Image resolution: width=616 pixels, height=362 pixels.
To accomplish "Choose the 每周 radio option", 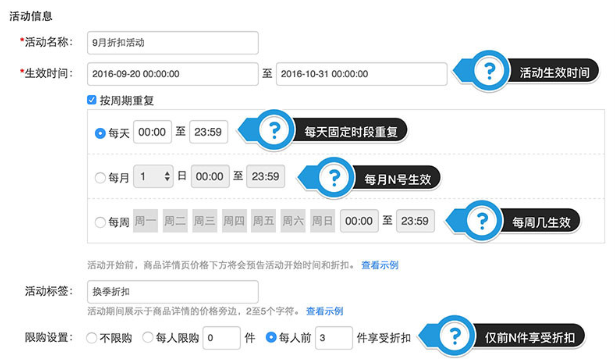I will pyautogui.click(x=100, y=222).
